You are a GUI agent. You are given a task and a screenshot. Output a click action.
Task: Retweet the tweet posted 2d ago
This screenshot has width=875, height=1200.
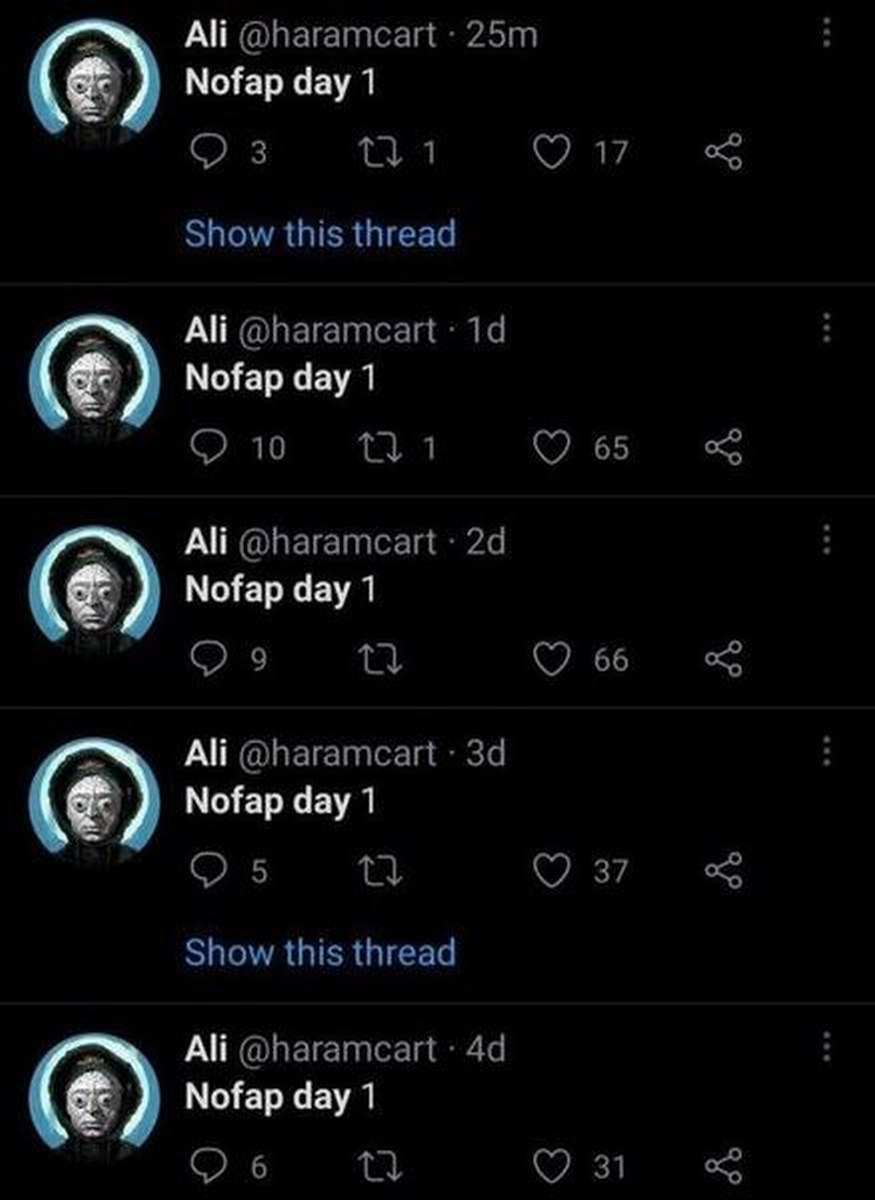point(382,660)
